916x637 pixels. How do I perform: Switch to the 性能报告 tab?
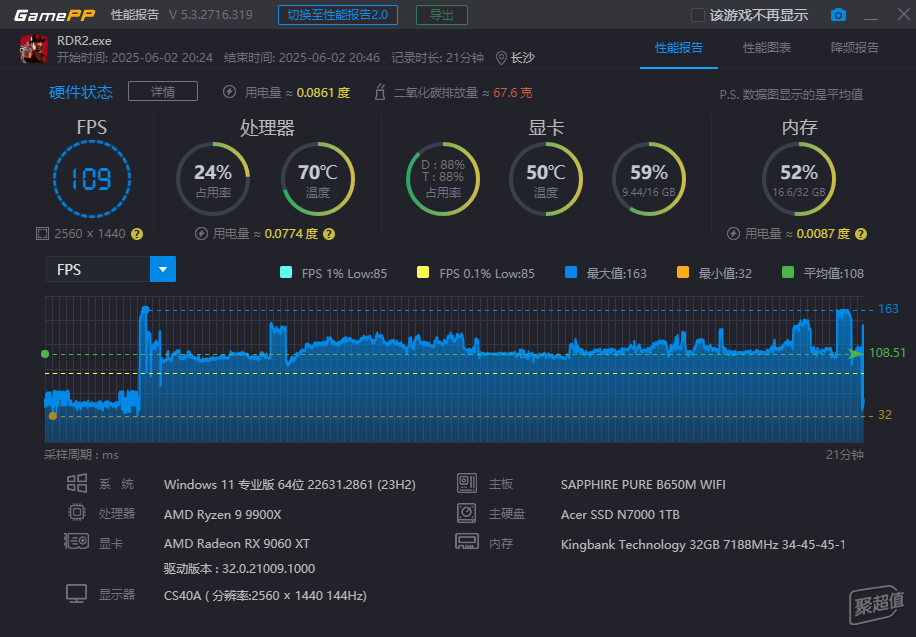click(679, 48)
